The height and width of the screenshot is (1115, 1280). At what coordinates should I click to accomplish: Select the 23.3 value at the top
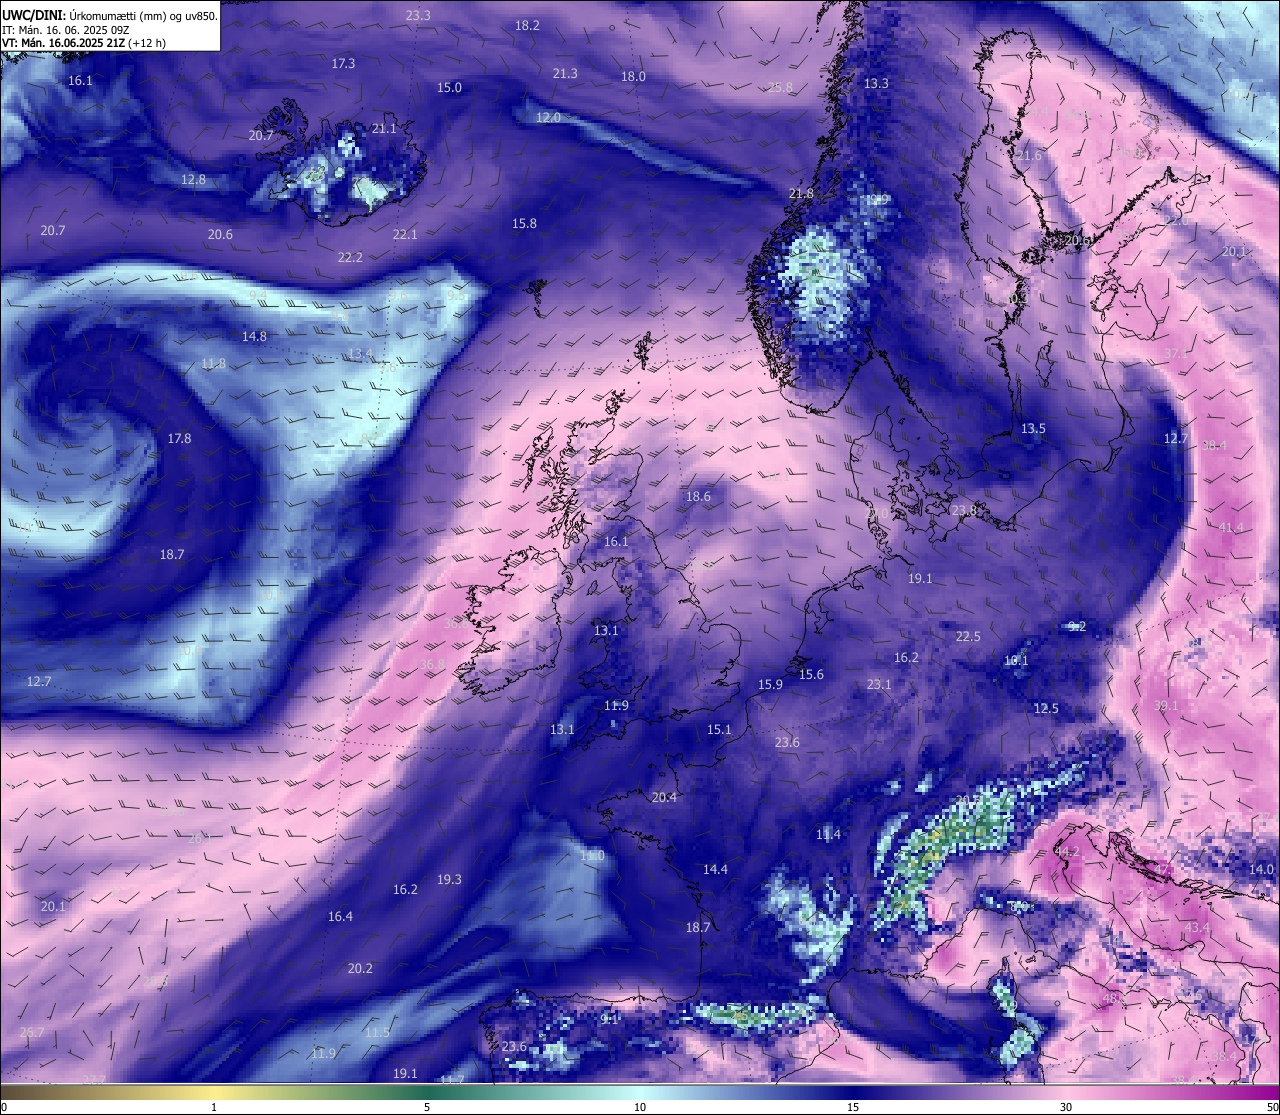click(419, 15)
